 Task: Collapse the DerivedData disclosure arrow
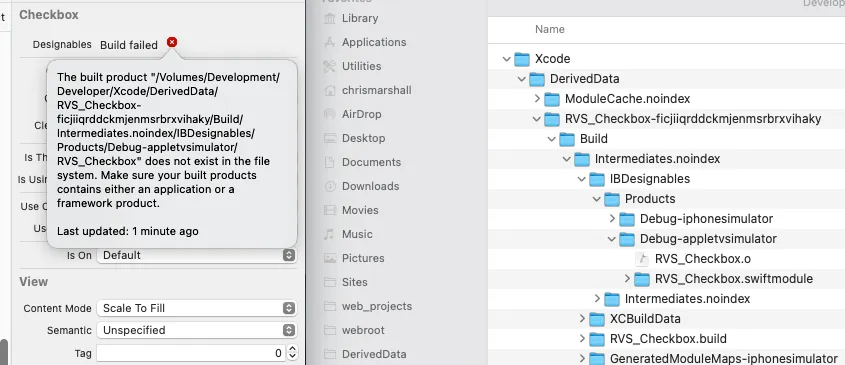pyautogui.click(x=521, y=79)
